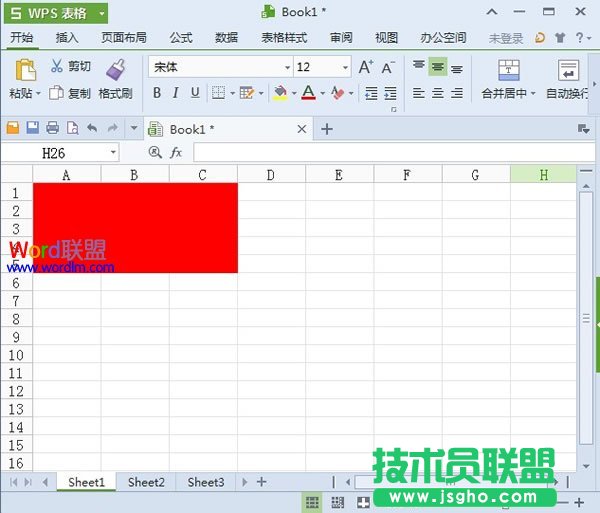This screenshot has width=600, height=513.
Task: Open the 数据 ribbon tab
Action: 227,37
